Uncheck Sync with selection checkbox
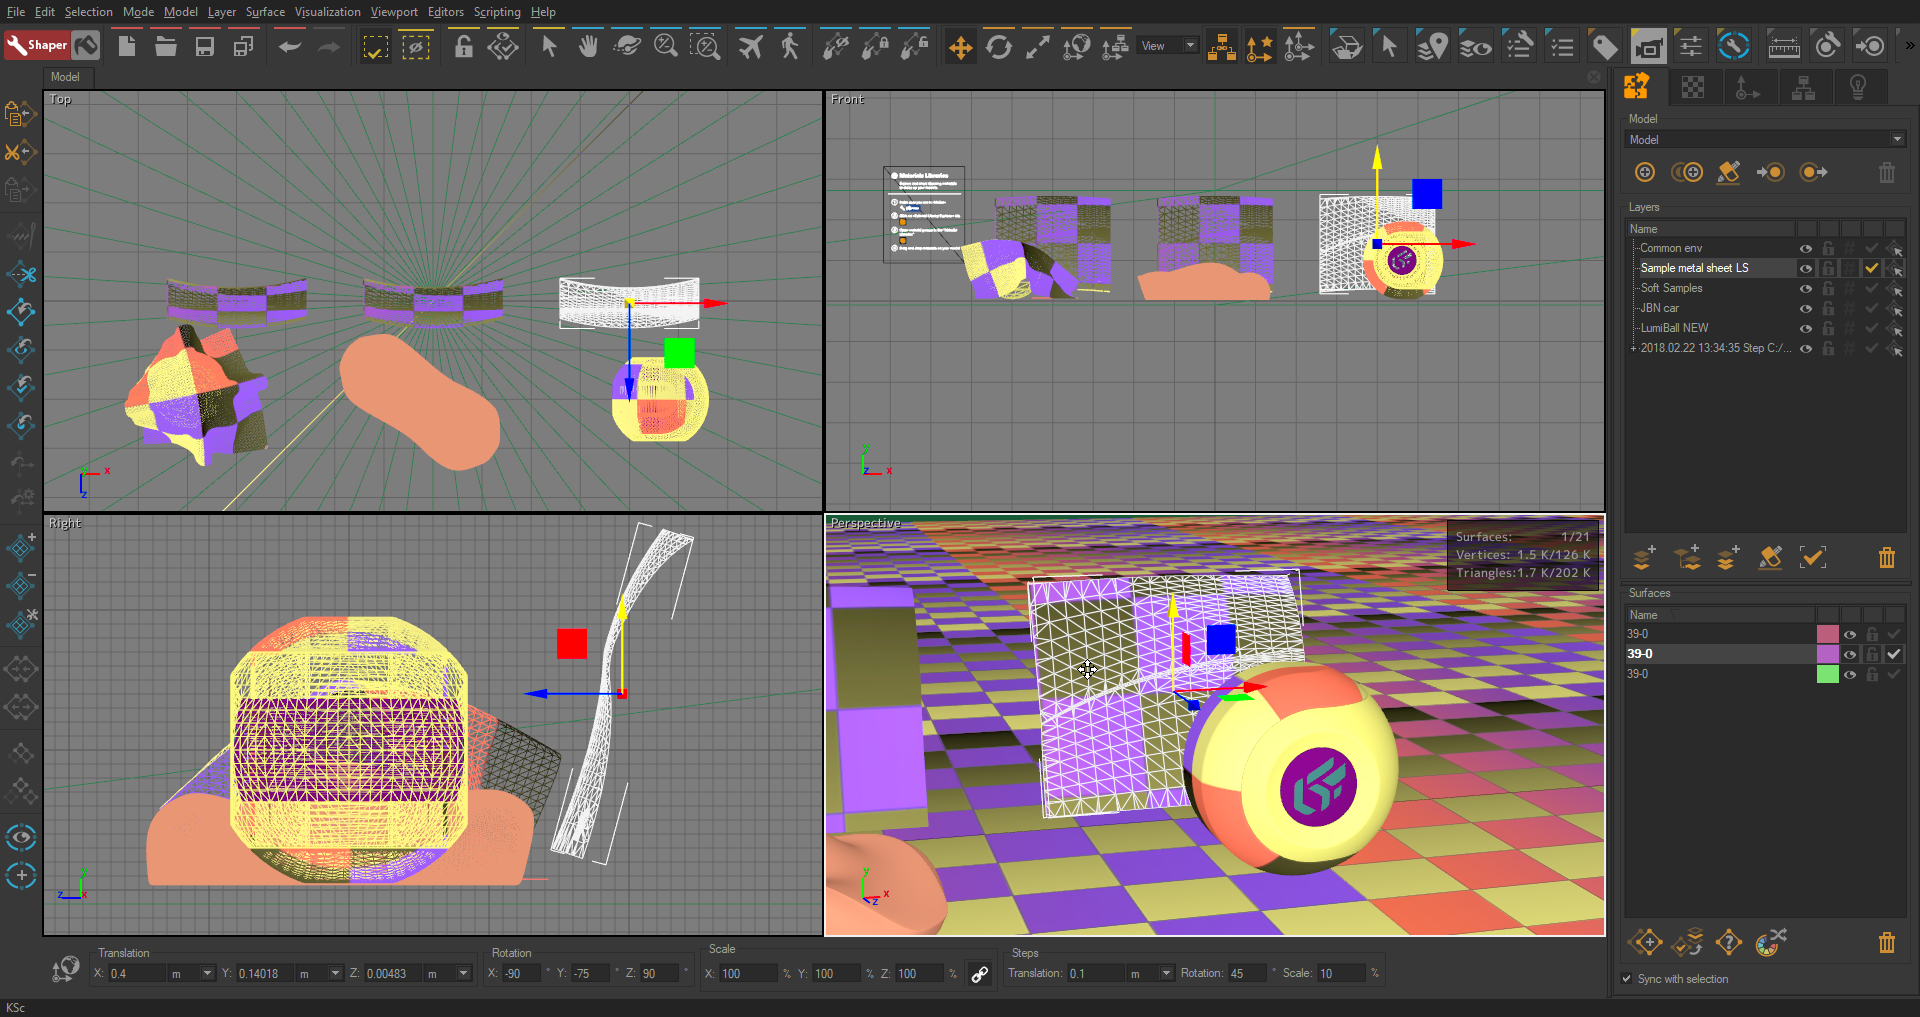Viewport: 1920px width, 1017px height. coord(1627,979)
